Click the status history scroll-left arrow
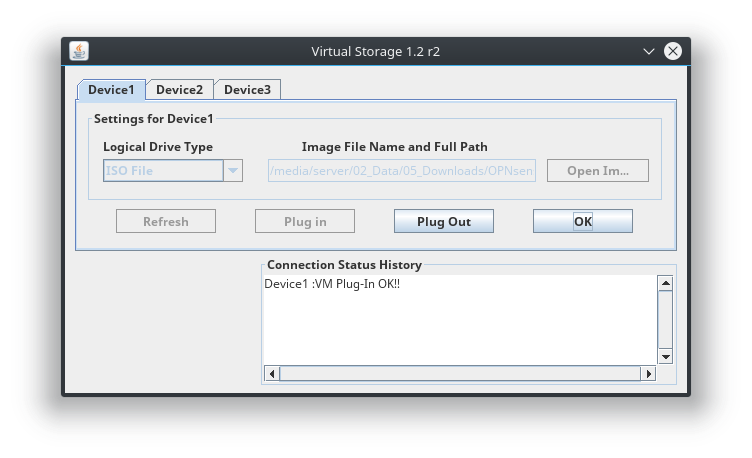752x458 pixels. (x=271, y=374)
